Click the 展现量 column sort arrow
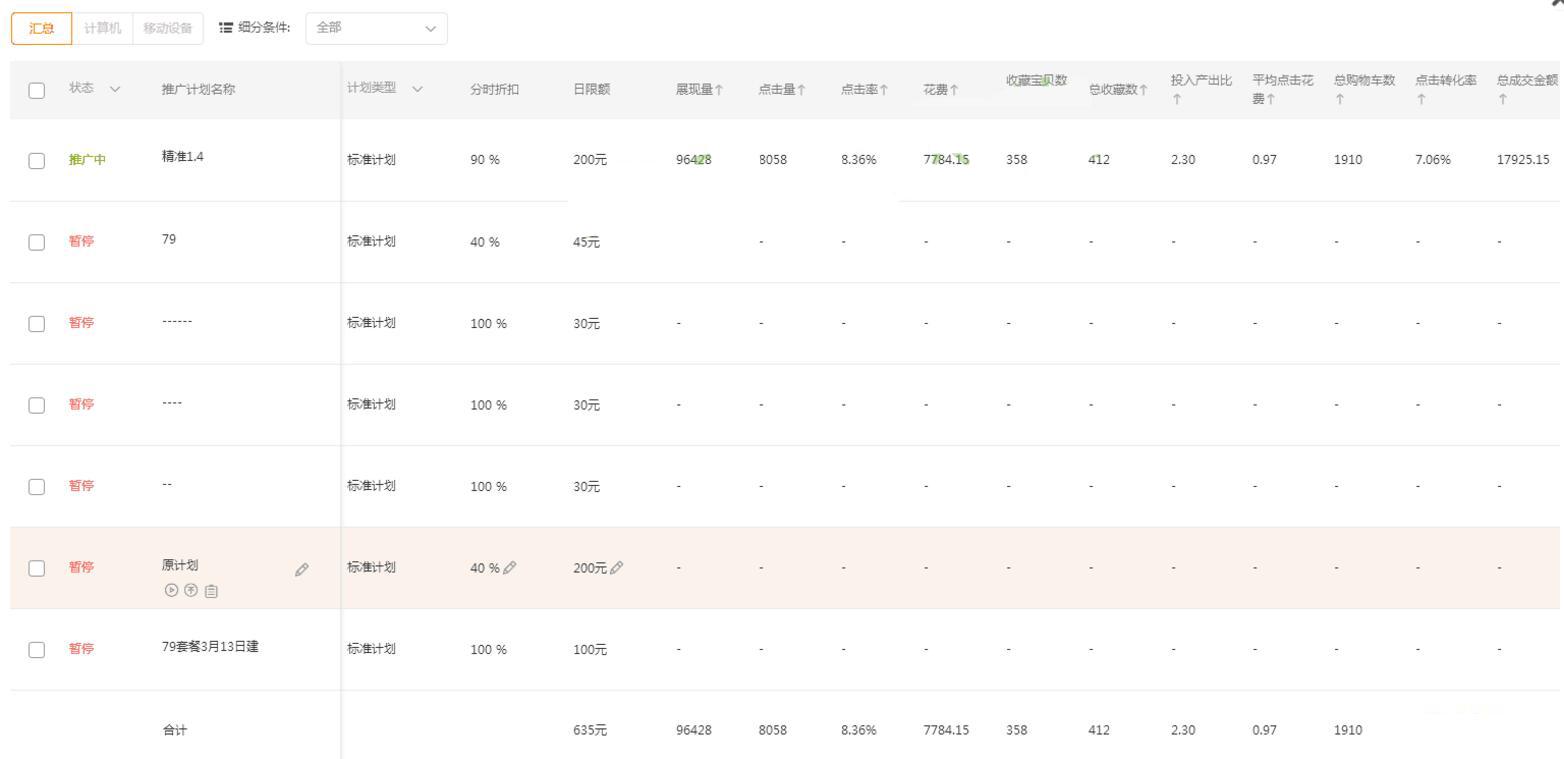 721,88
